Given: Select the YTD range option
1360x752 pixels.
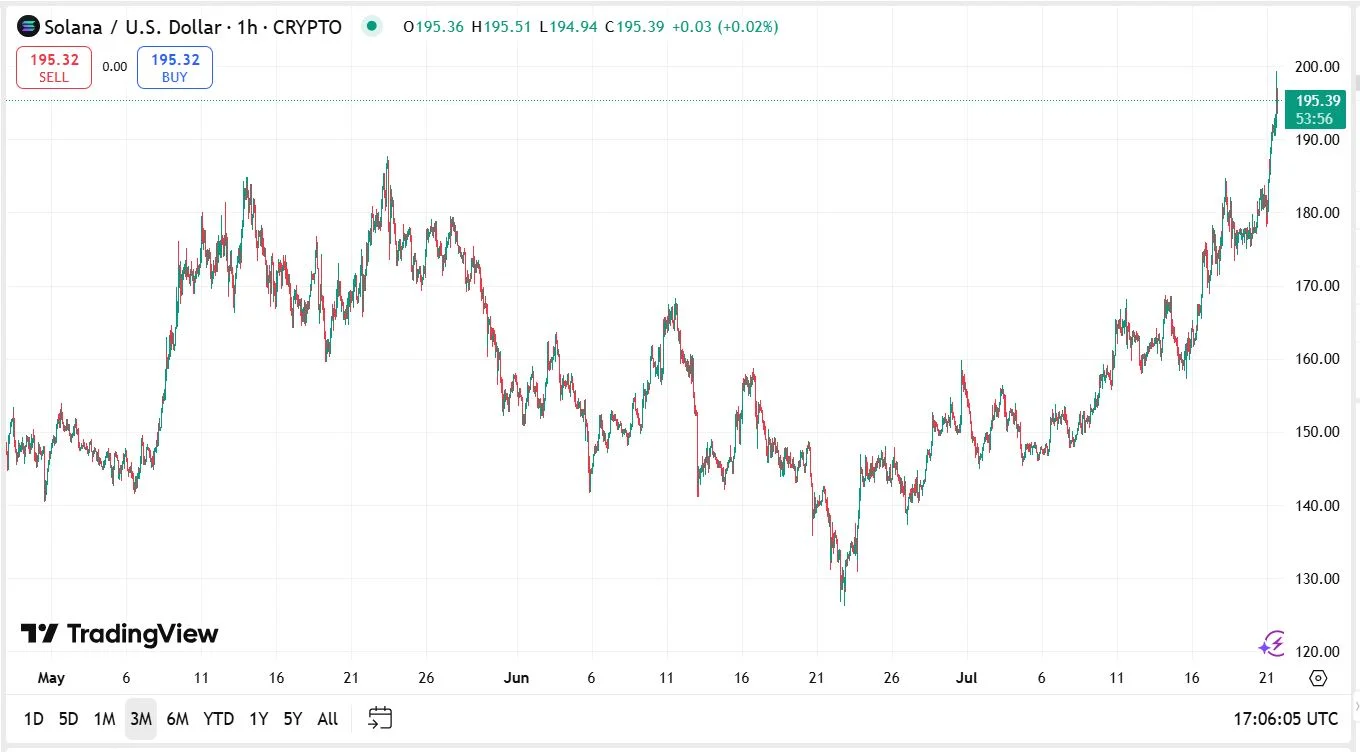Looking at the screenshot, I should click(218, 719).
